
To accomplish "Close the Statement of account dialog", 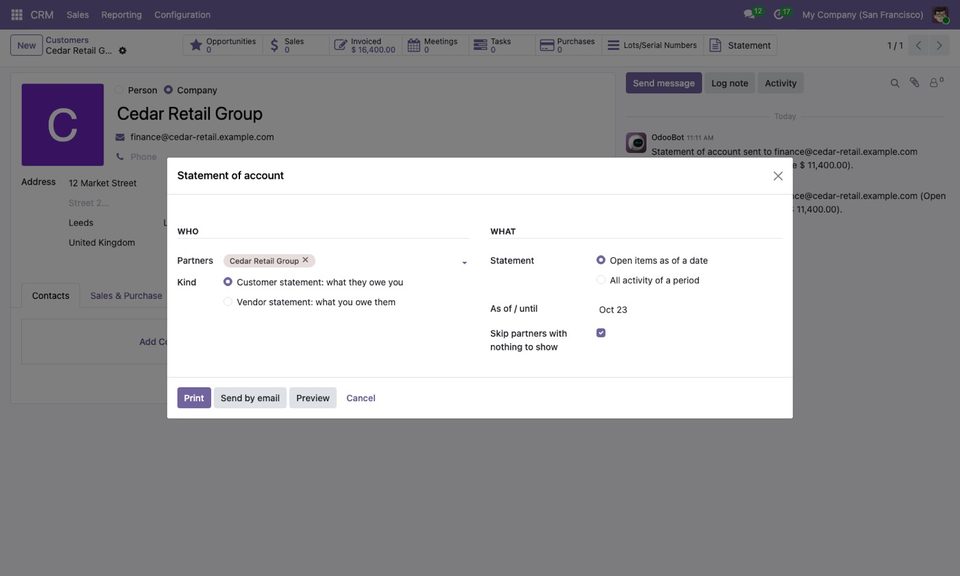I will pos(778,176).
